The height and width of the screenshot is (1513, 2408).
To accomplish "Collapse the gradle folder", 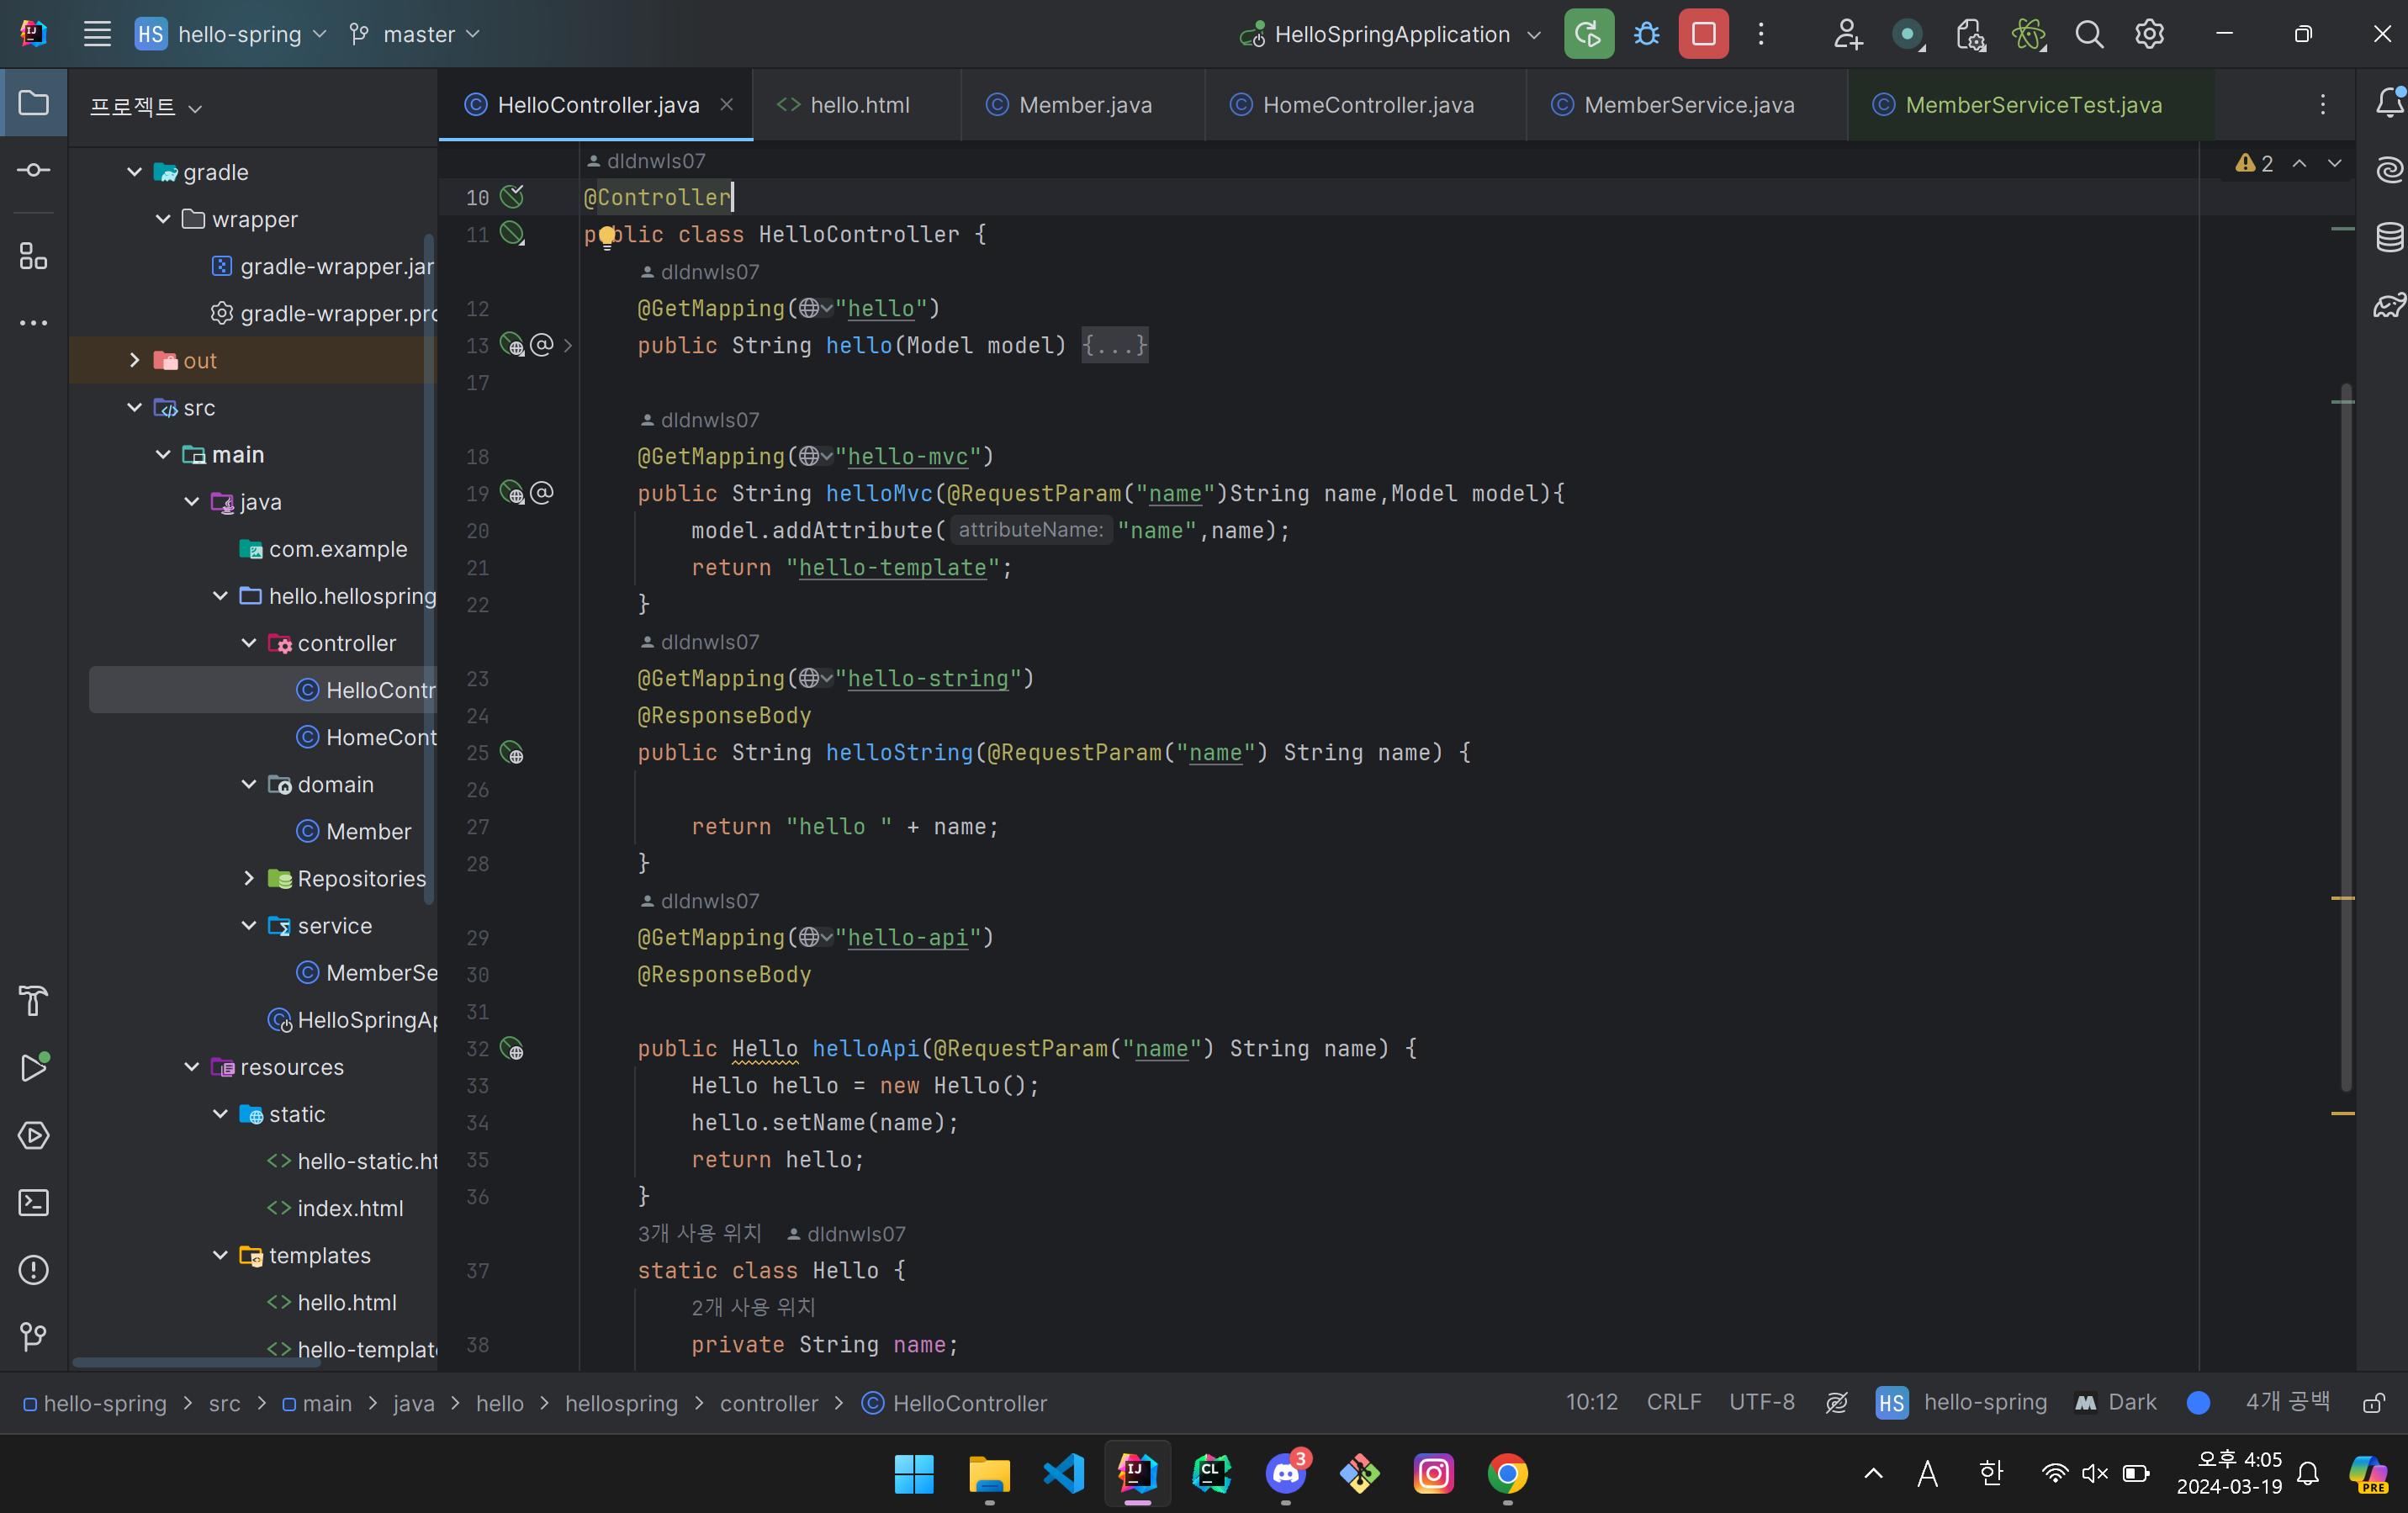I will click(x=134, y=172).
